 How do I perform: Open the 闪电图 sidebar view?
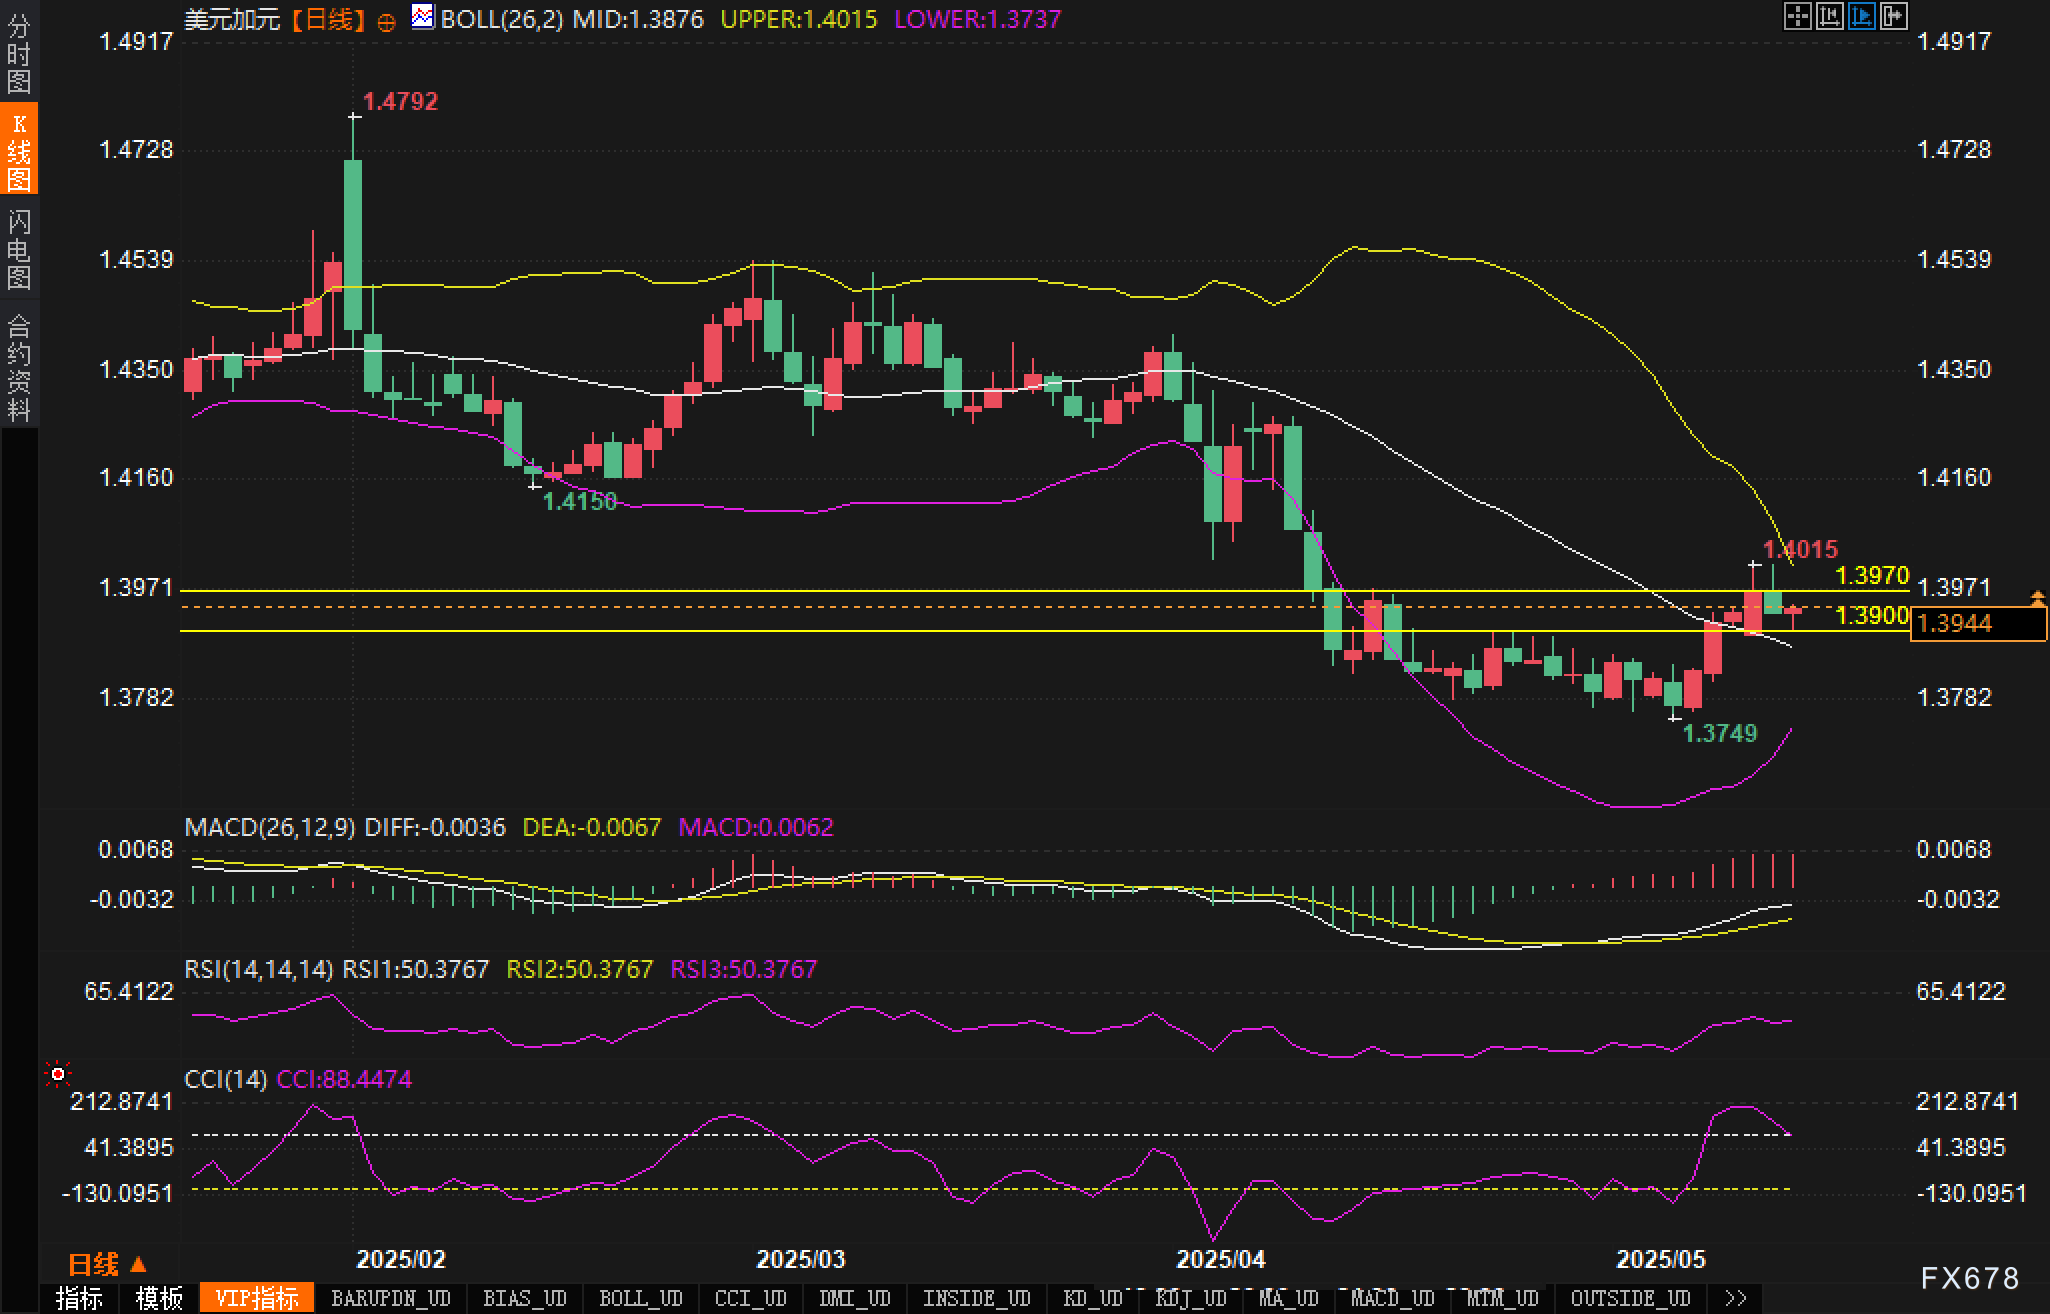click(x=19, y=249)
